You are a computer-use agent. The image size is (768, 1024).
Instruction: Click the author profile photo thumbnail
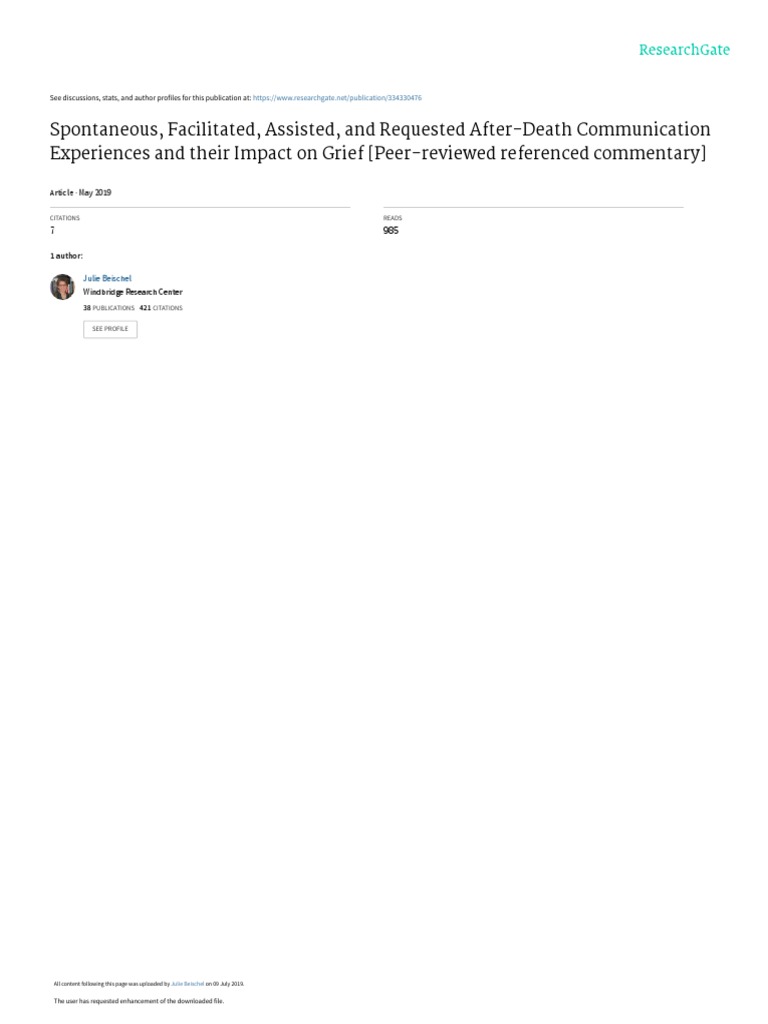click(63, 287)
